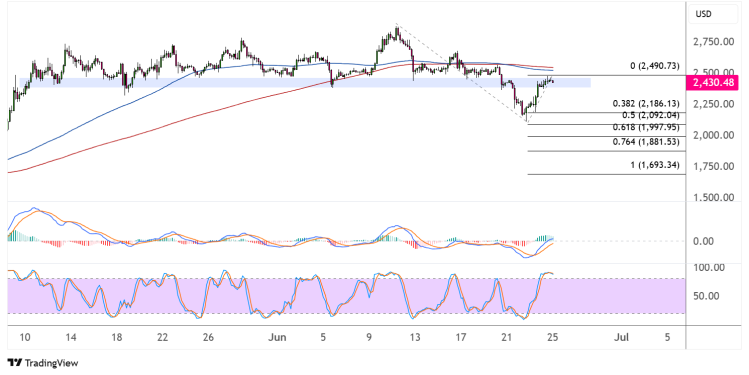
Task: Click date 10 on time axis
Action: (x=25, y=337)
